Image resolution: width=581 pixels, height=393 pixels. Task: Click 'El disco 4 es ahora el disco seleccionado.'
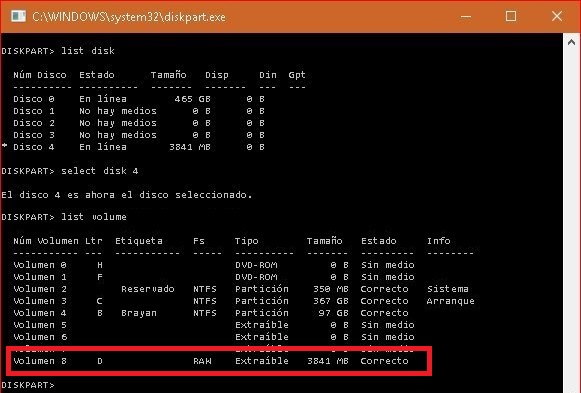point(127,195)
